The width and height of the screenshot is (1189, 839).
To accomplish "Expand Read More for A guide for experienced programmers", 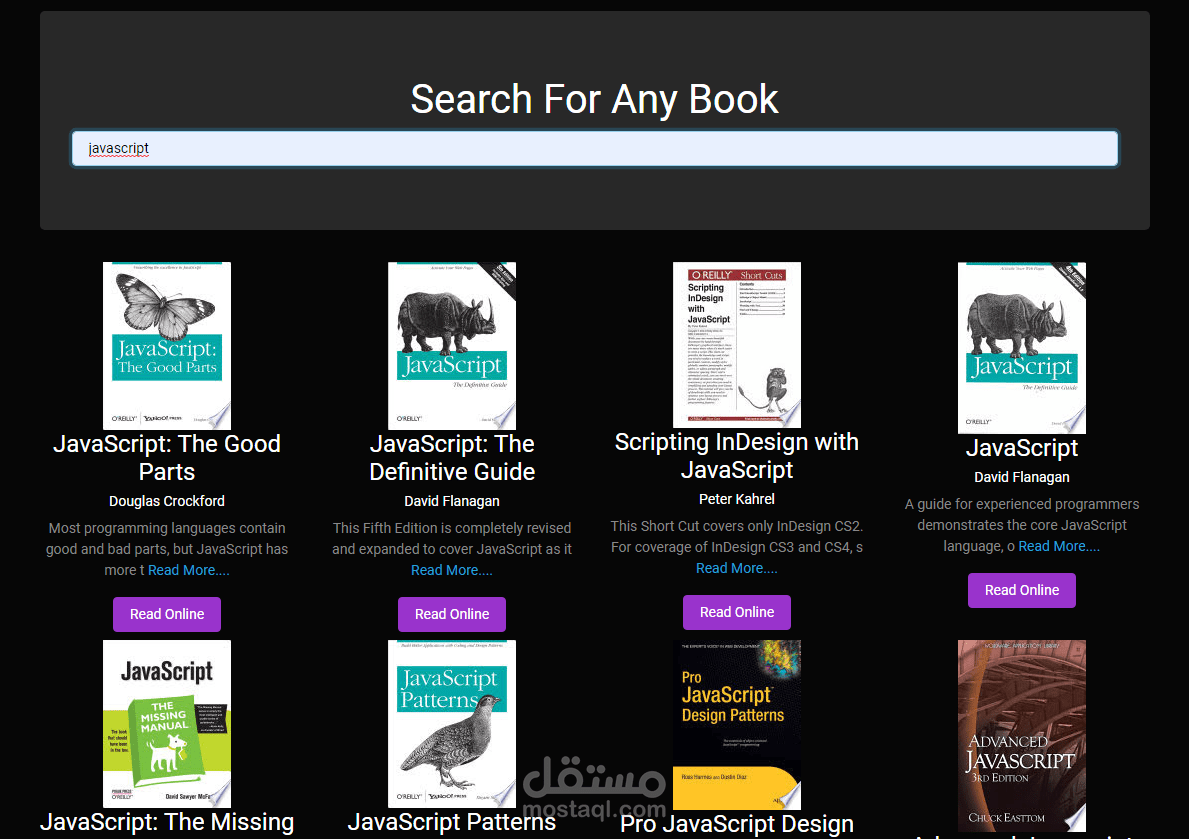I will pyautogui.click(x=1059, y=546).
